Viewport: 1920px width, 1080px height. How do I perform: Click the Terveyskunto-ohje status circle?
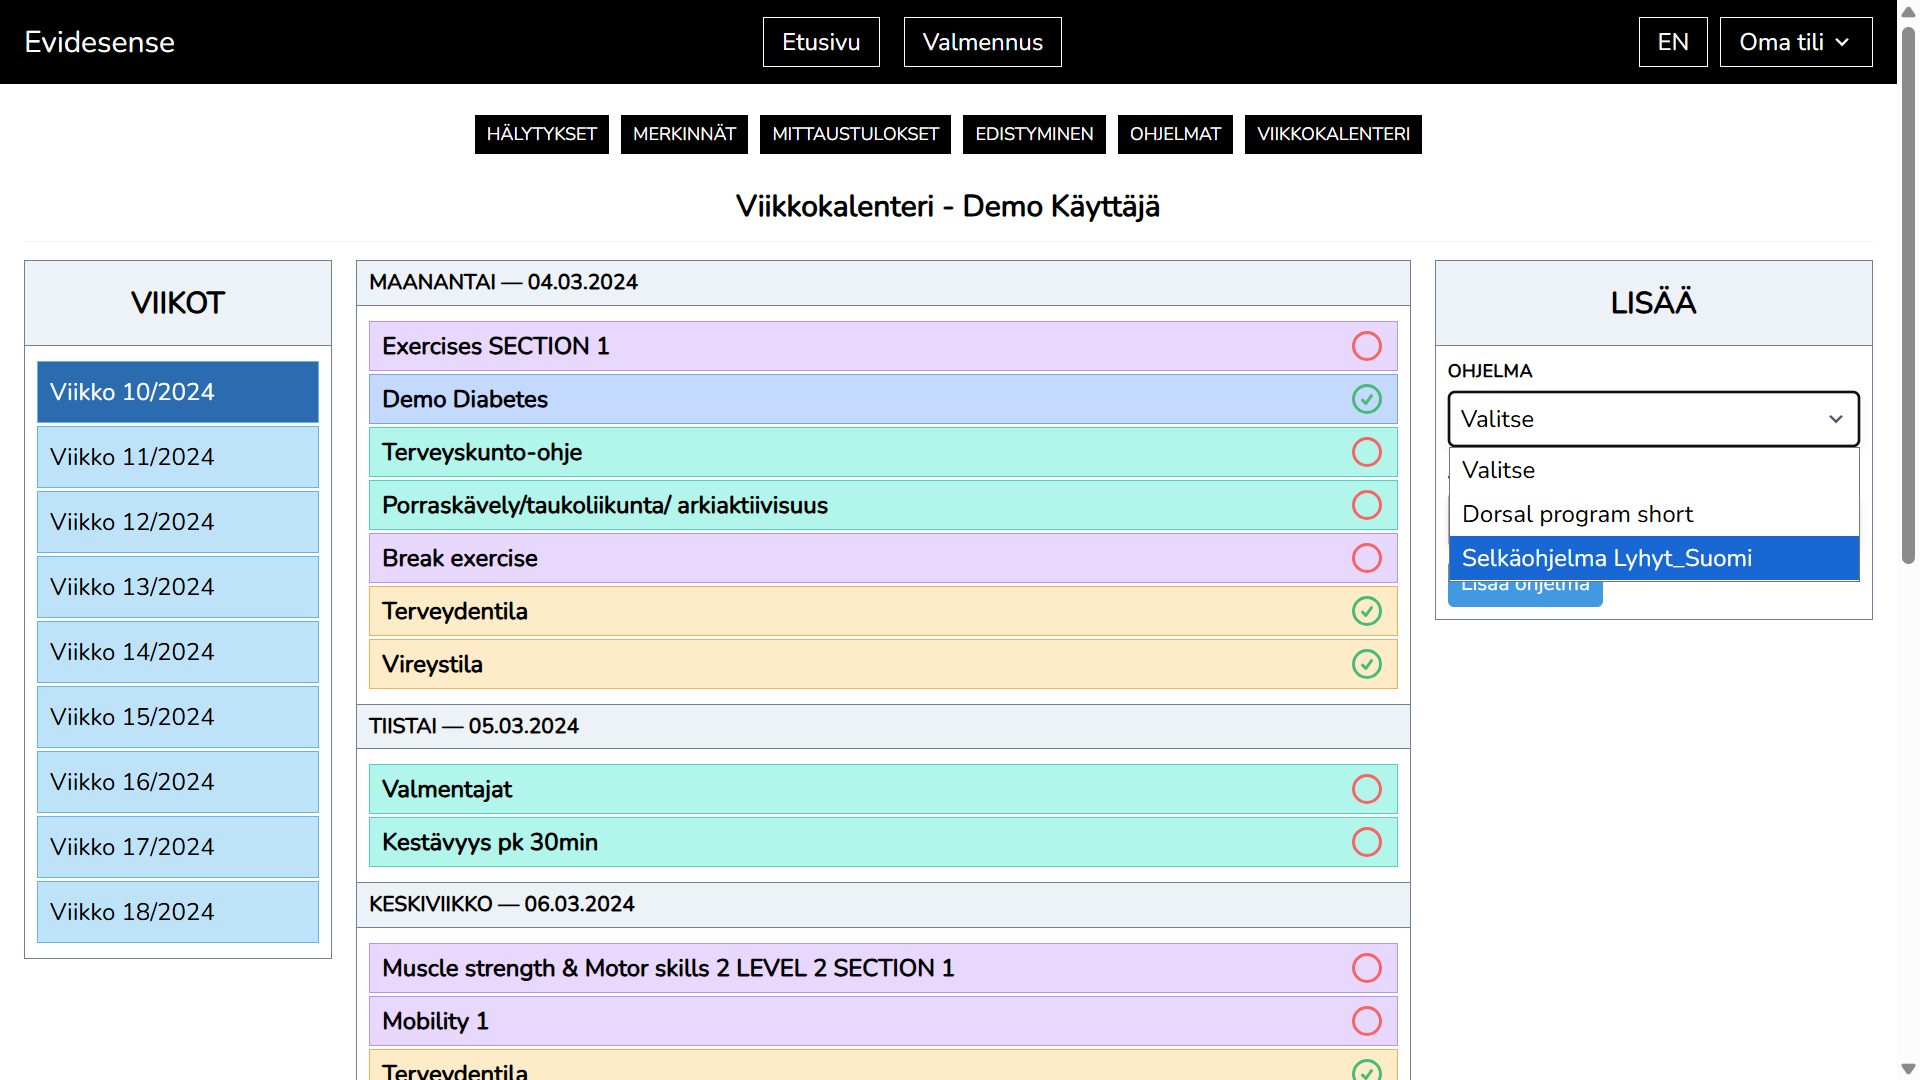1366,452
